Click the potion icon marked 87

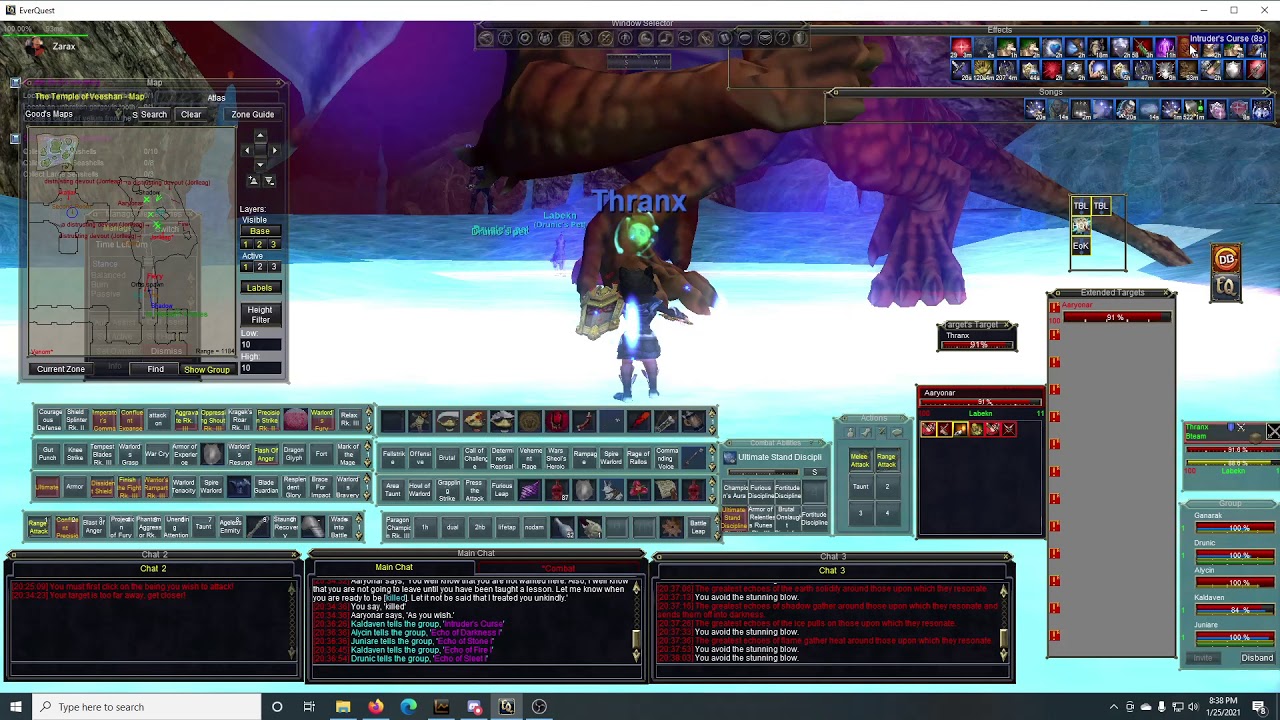point(557,490)
